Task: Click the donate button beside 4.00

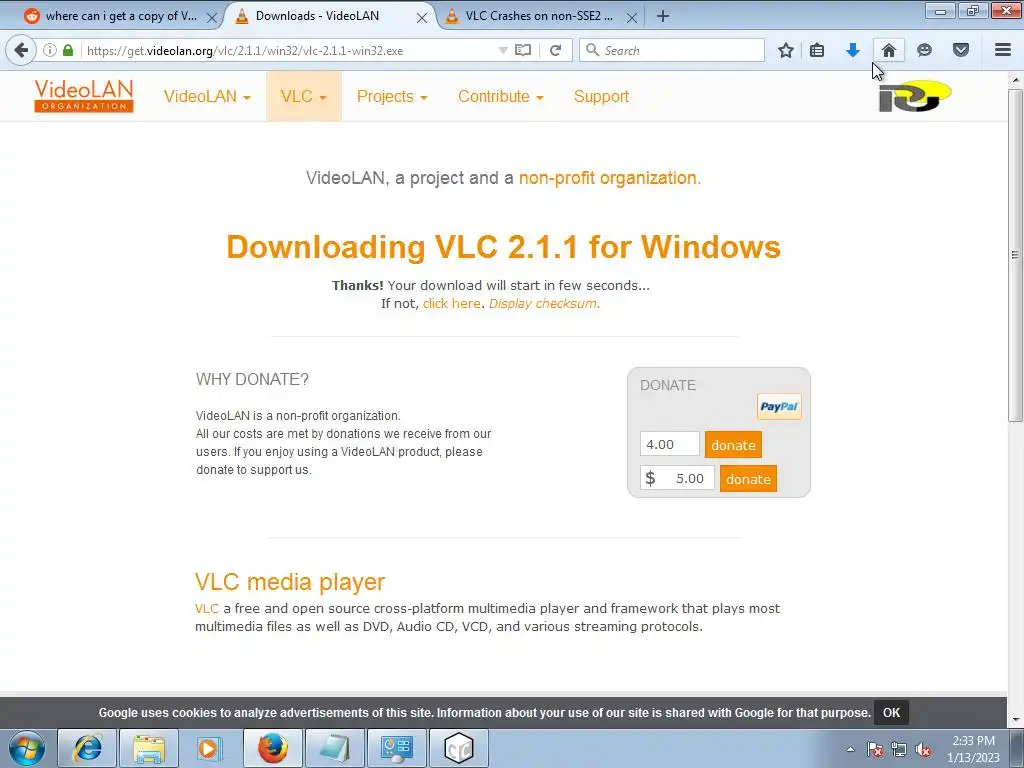Action: pos(733,445)
